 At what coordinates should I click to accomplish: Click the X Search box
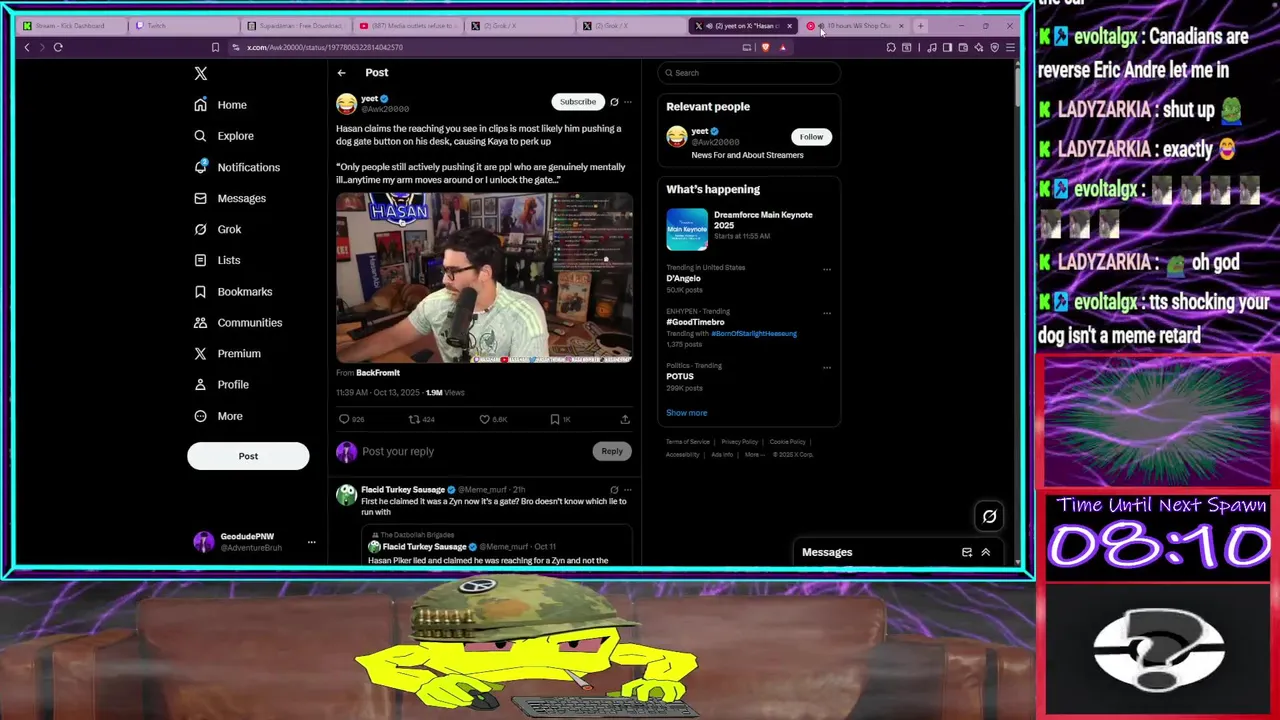pyautogui.click(x=748, y=73)
